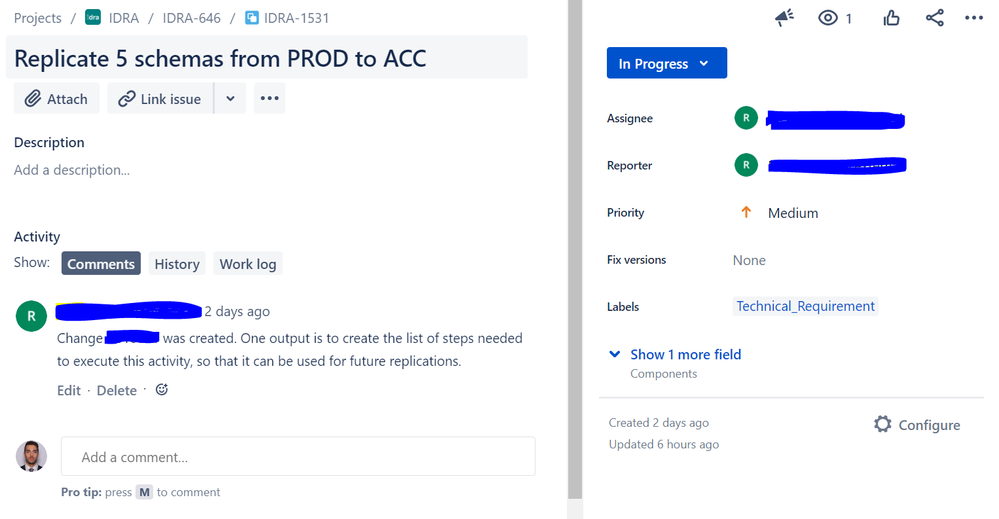Click the IDRA-1531 issue type icon

(x=252, y=18)
